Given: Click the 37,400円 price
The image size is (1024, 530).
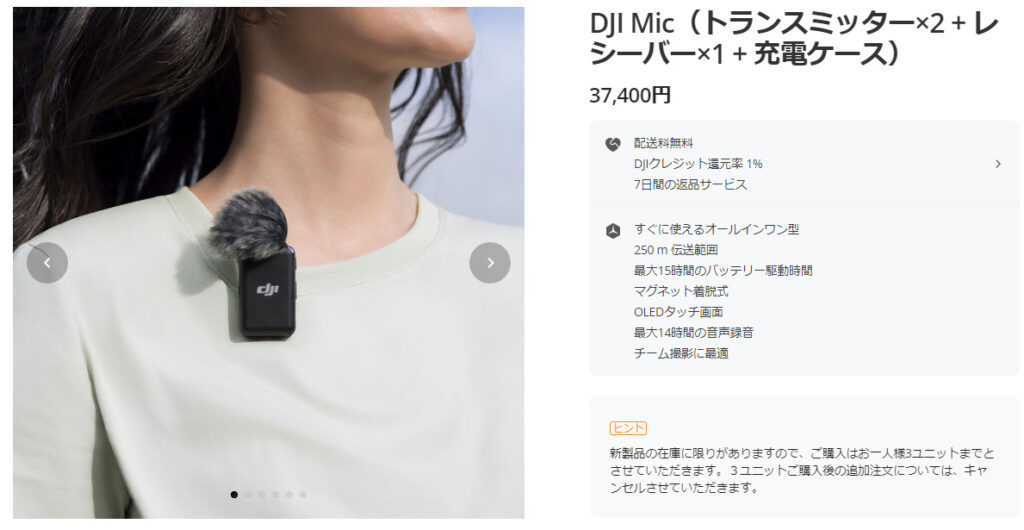Looking at the screenshot, I should point(630,95).
